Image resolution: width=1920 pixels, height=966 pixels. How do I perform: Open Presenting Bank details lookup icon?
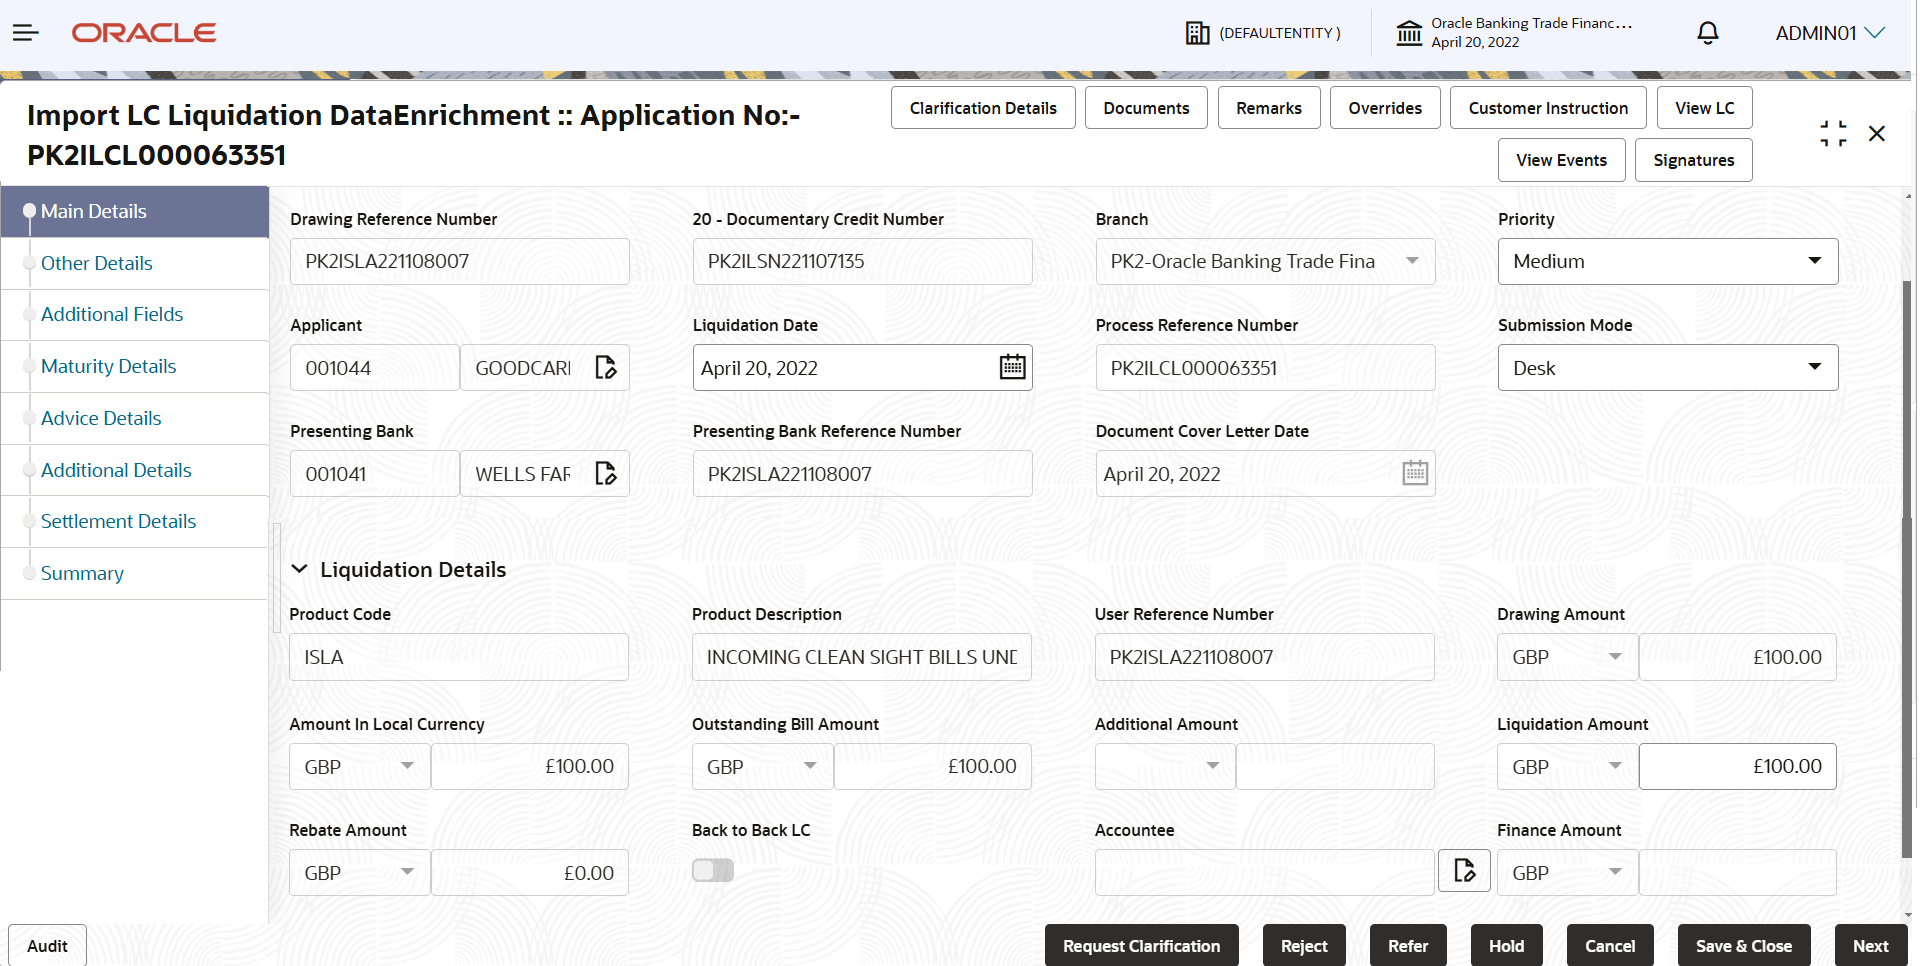pyautogui.click(x=606, y=474)
